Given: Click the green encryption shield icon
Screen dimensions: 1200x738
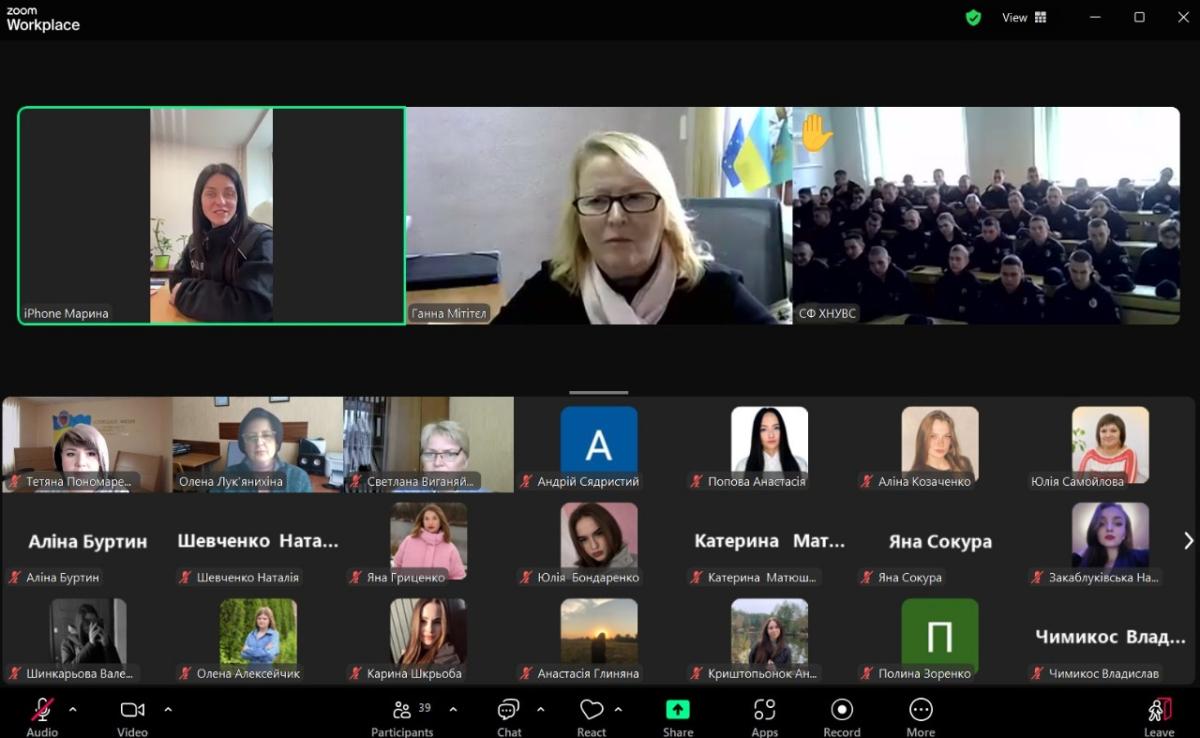Looking at the screenshot, I should pyautogui.click(x=973, y=17).
